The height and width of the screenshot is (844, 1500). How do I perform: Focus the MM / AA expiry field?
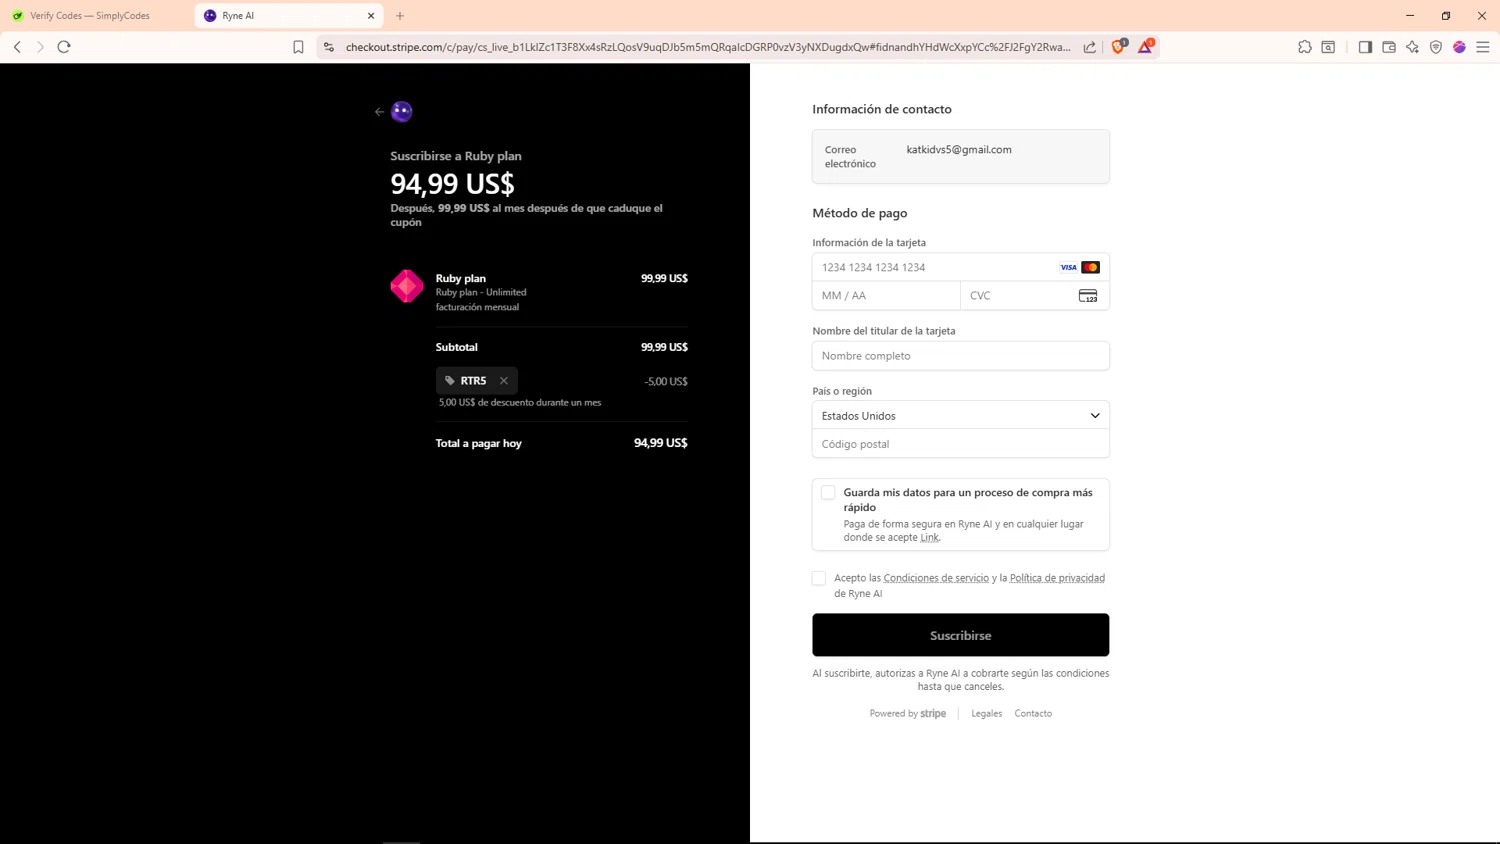pos(887,296)
